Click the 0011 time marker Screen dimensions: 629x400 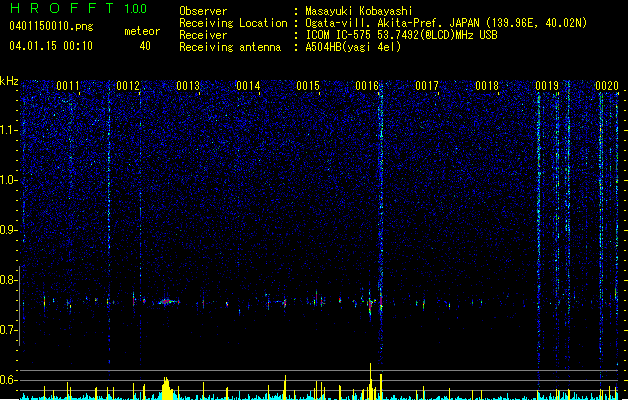pos(68,86)
